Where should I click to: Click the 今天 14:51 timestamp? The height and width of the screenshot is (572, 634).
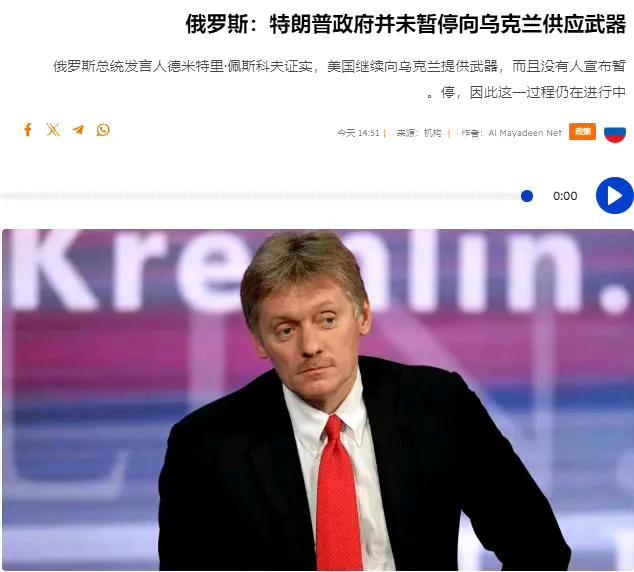(x=358, y=133)
